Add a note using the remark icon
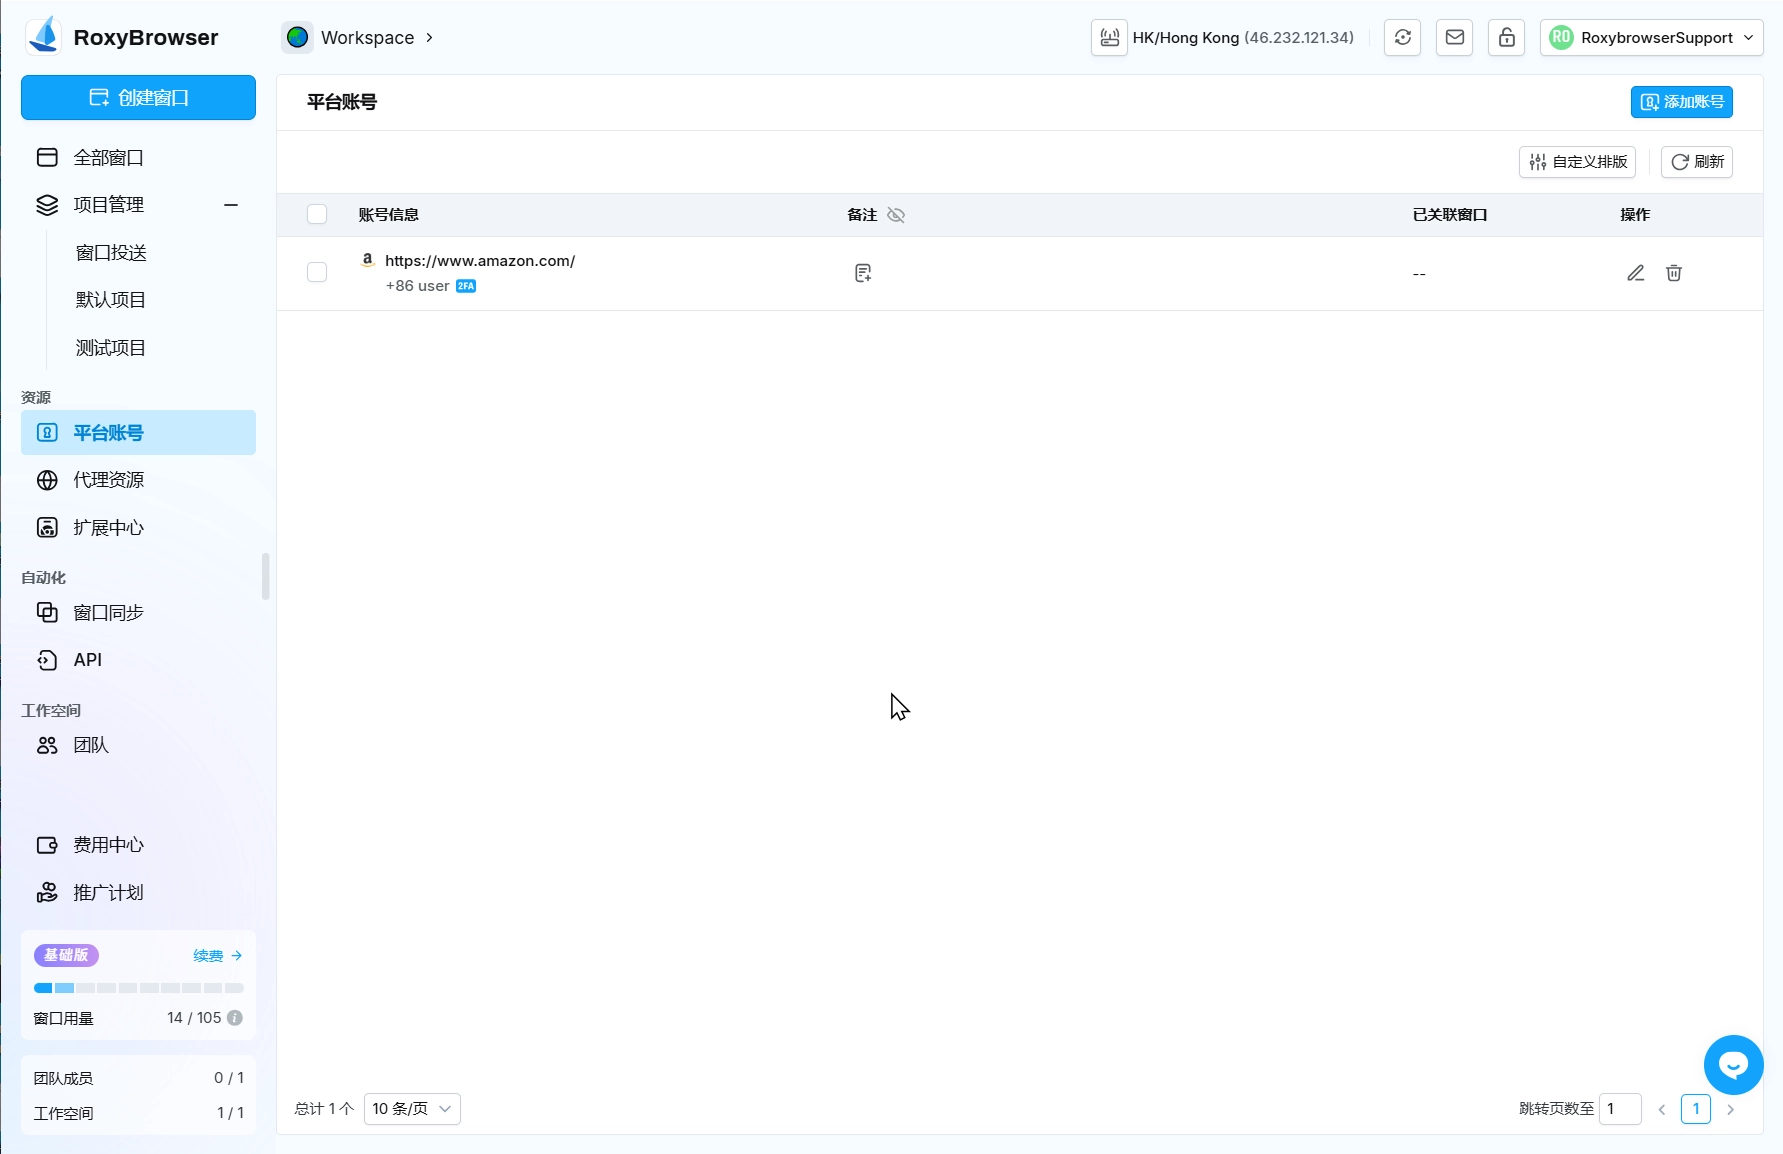This screenshot has height=1154, width=1783. pos(863,273)
